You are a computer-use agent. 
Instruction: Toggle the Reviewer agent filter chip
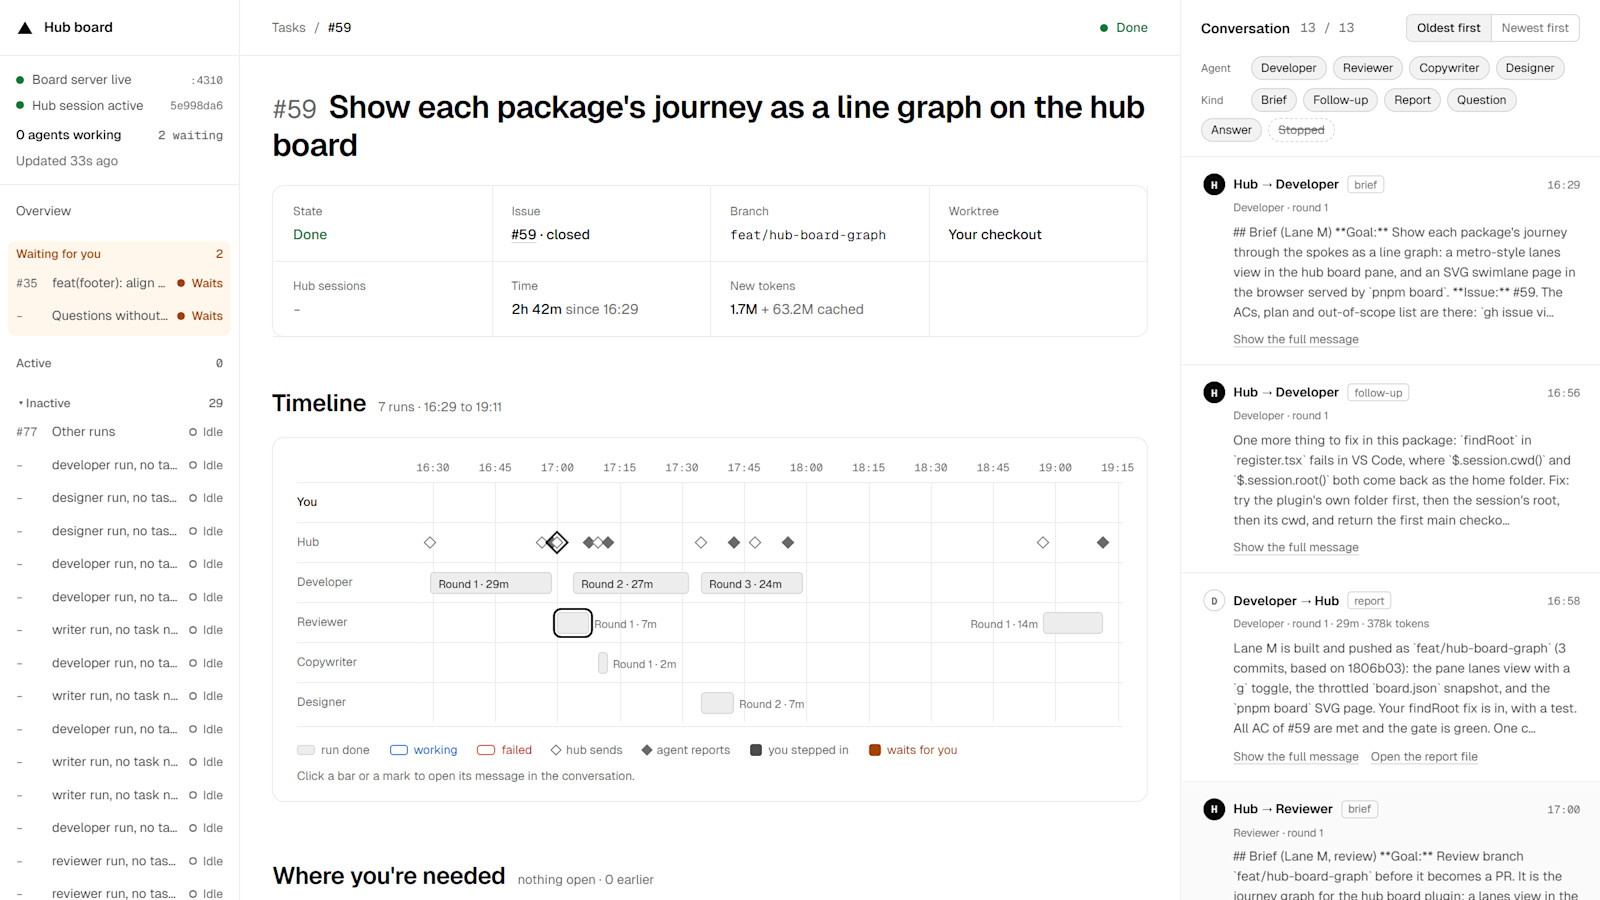(1367, 68)
